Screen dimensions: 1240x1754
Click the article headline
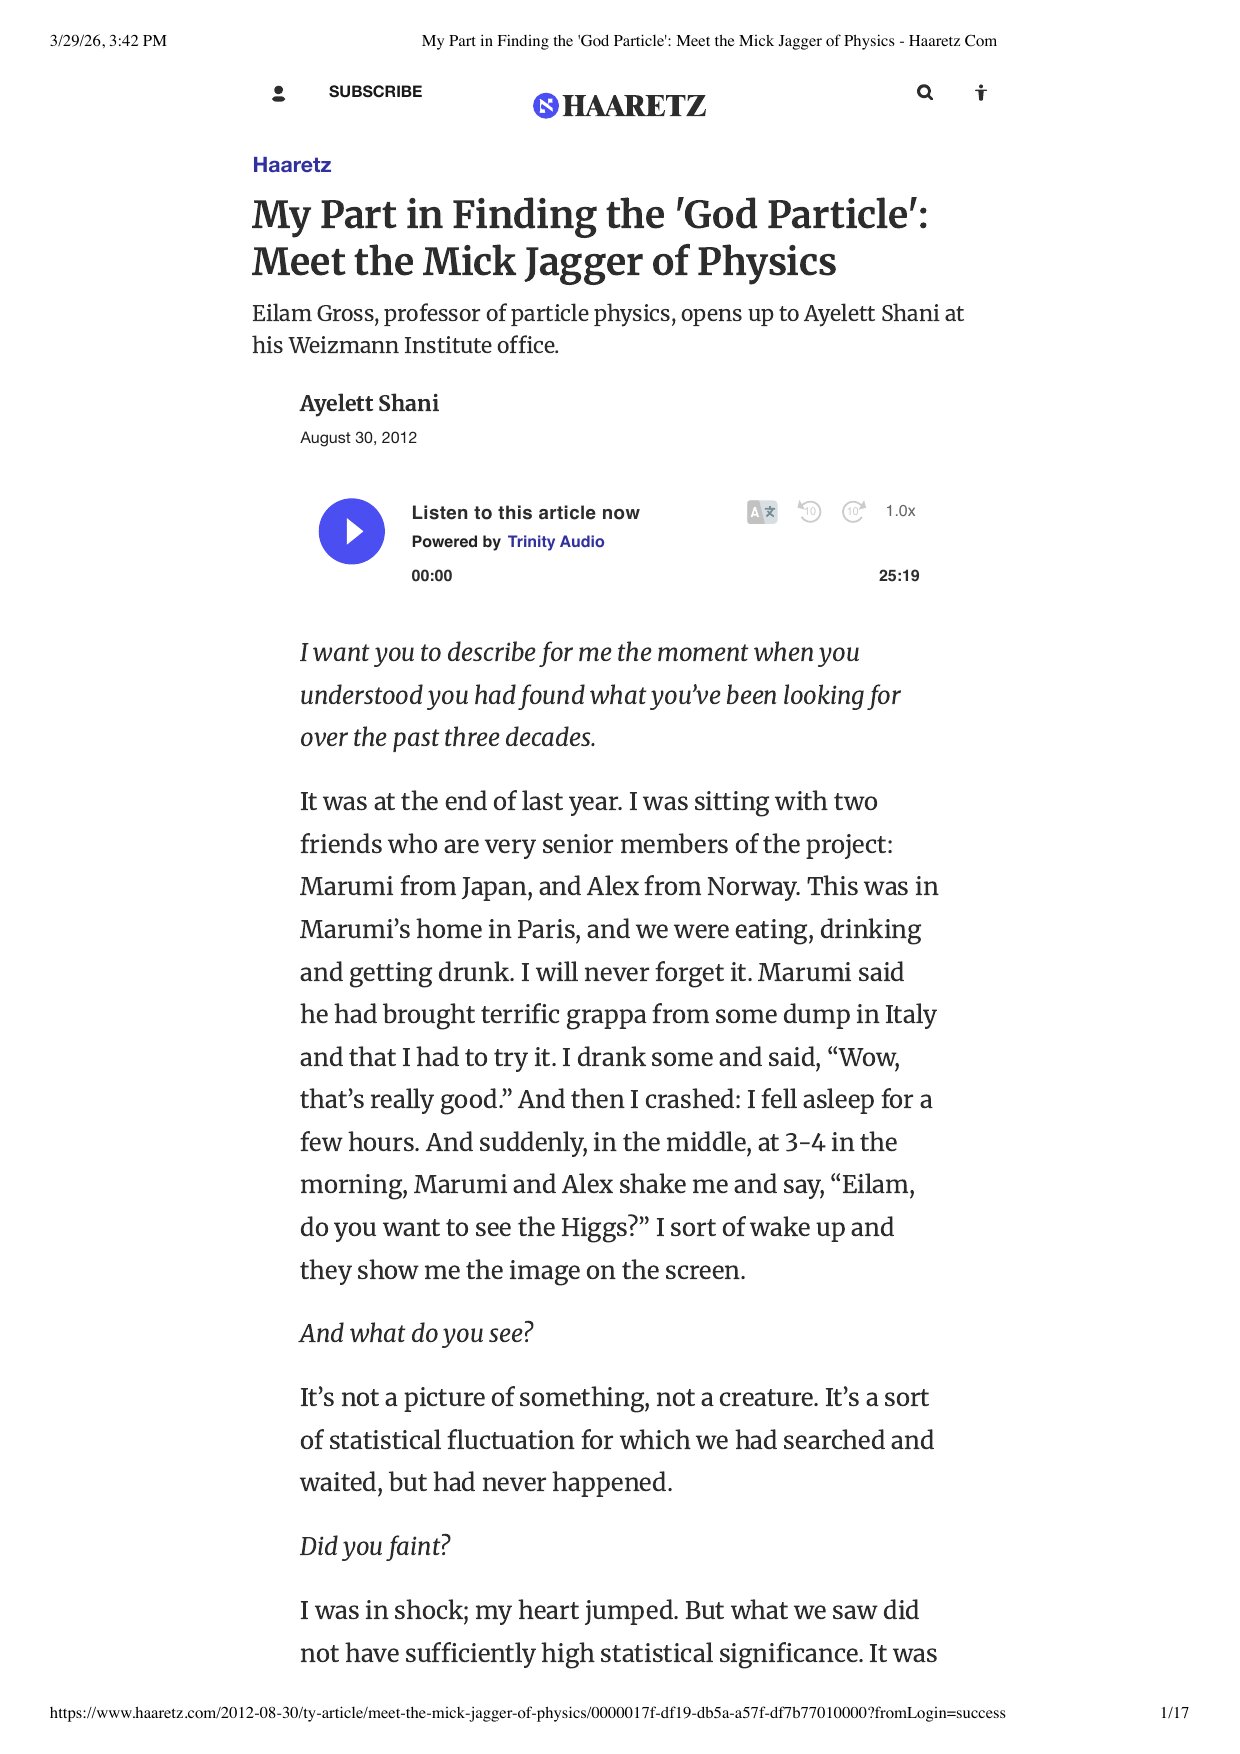590,238
